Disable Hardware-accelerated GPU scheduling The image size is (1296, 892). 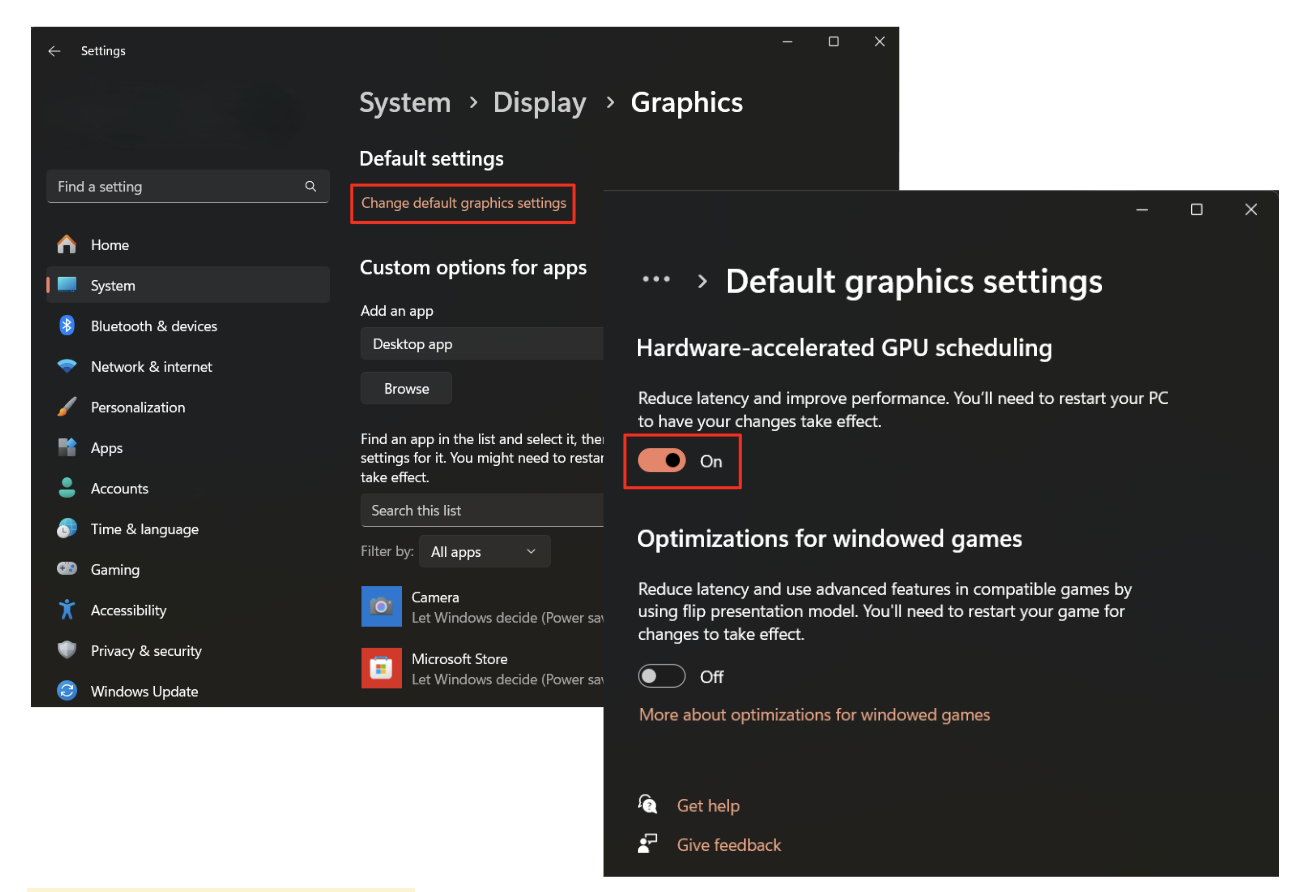(x=661, y=461)
